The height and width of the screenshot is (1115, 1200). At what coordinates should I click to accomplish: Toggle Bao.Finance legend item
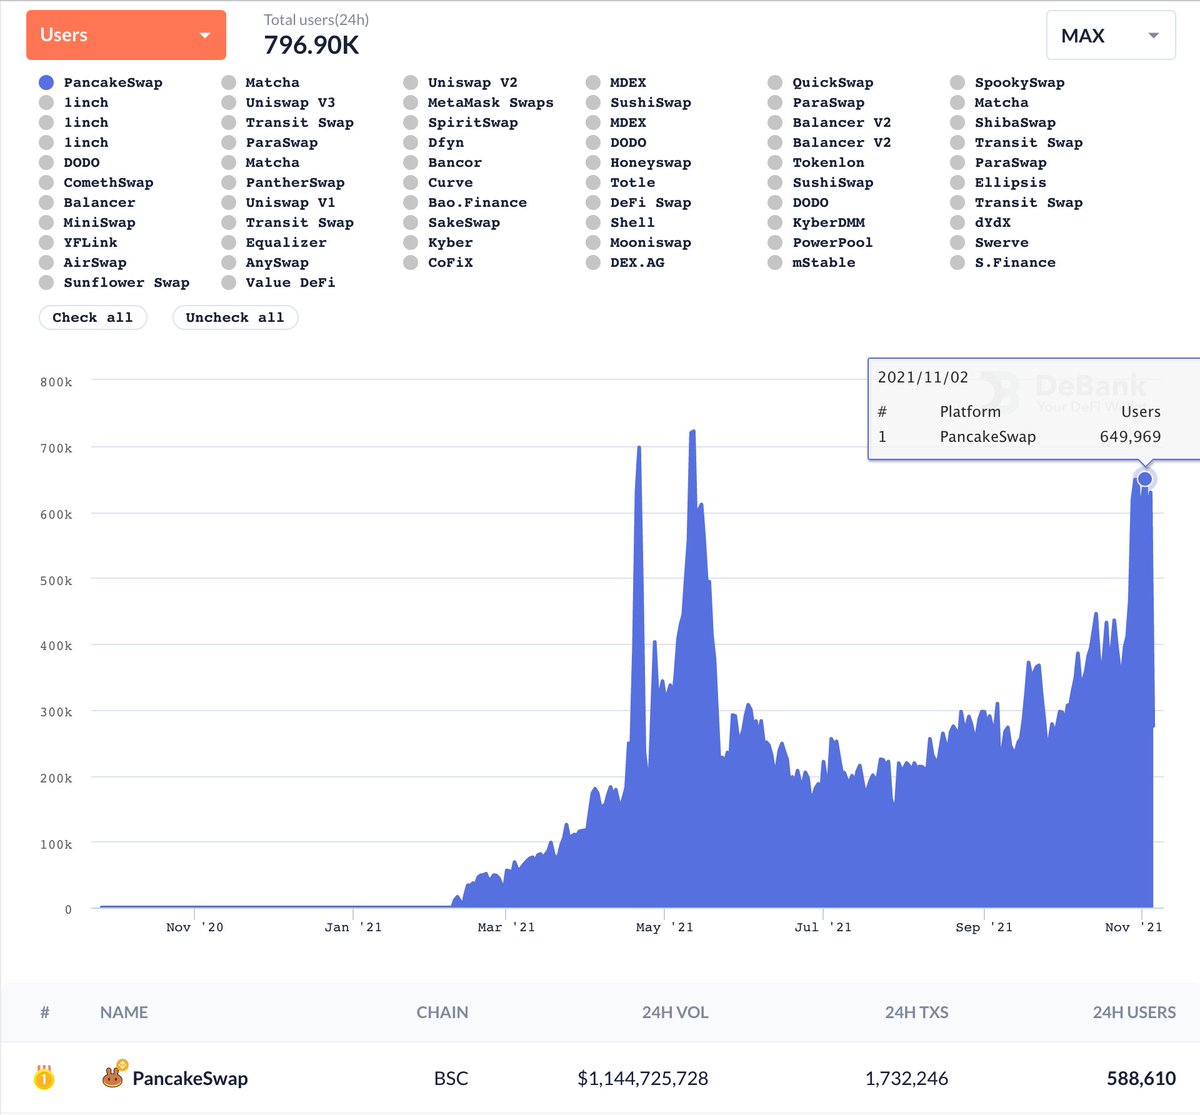pos(465,203)
